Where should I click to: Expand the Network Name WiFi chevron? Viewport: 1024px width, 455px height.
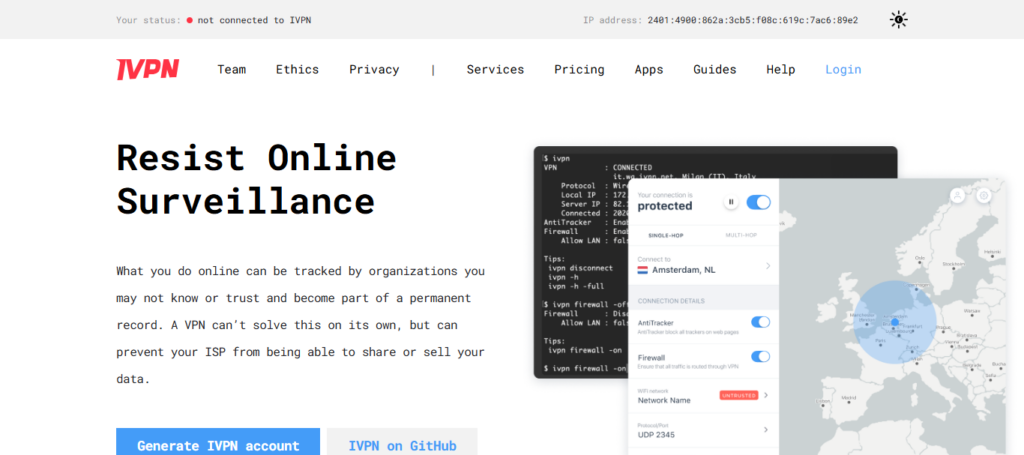point(766,395)
